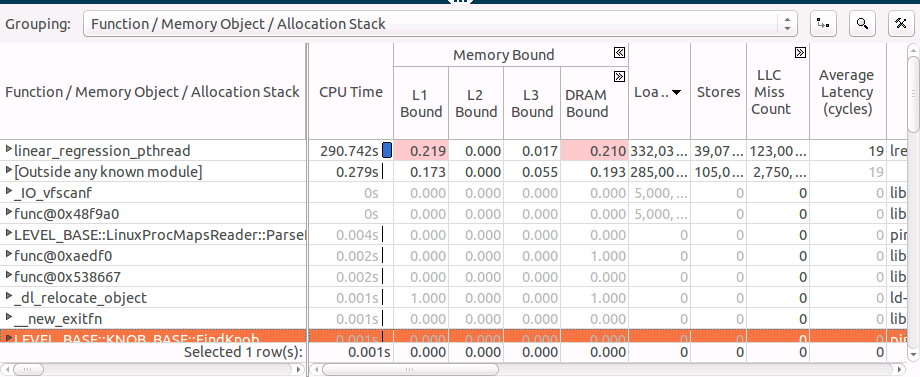The image size is (920, 377).
Task: Expand LEVEL_BASE::LinuxProcMapsReader row
Action: tap(8, 234)
